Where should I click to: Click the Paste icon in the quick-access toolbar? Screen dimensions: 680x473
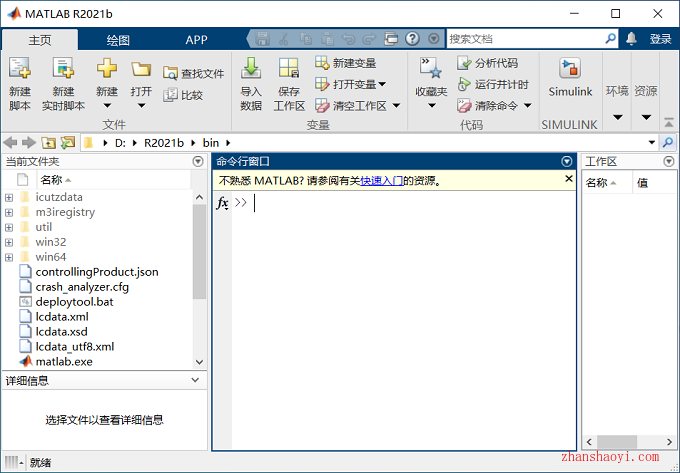[327, 39]
